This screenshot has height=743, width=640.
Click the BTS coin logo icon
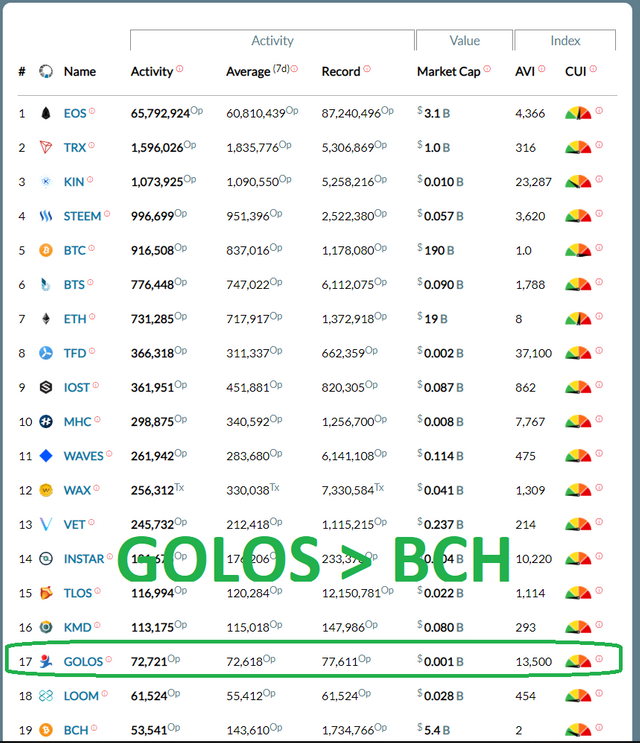[x=46, y=284]
